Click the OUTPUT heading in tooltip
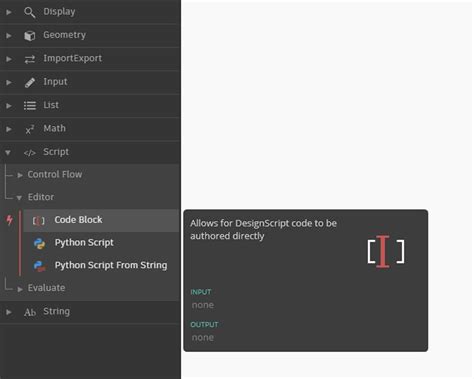This screenshot has width=474, height=379. point(204,325)
